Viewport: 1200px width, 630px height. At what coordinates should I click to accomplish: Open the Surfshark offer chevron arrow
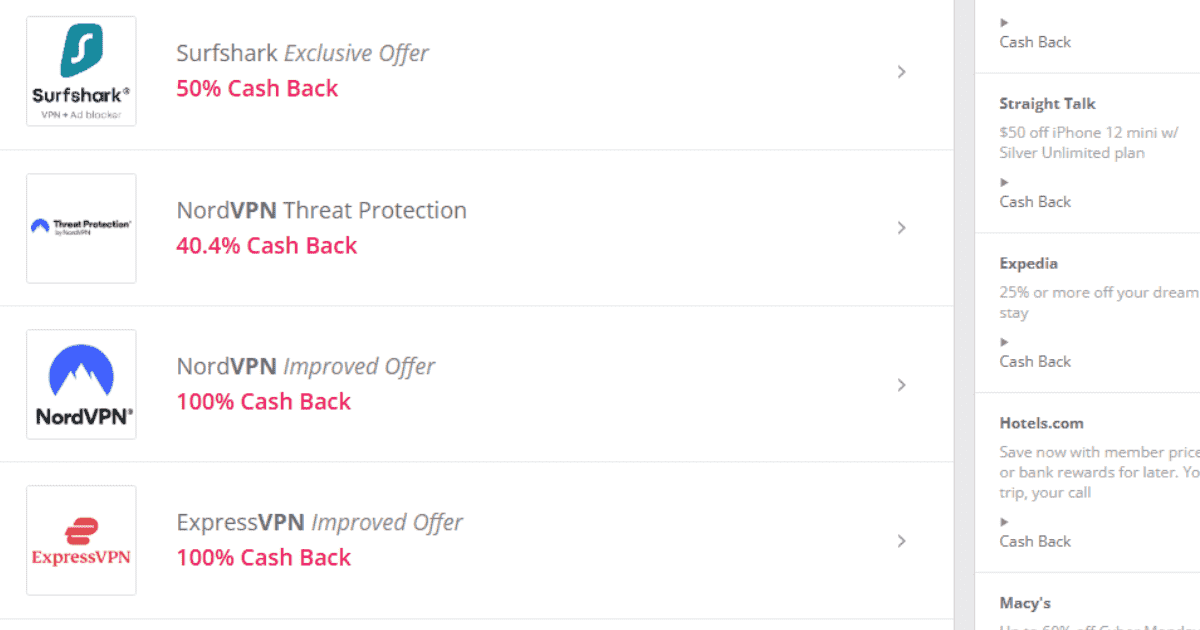coord(901,72)
